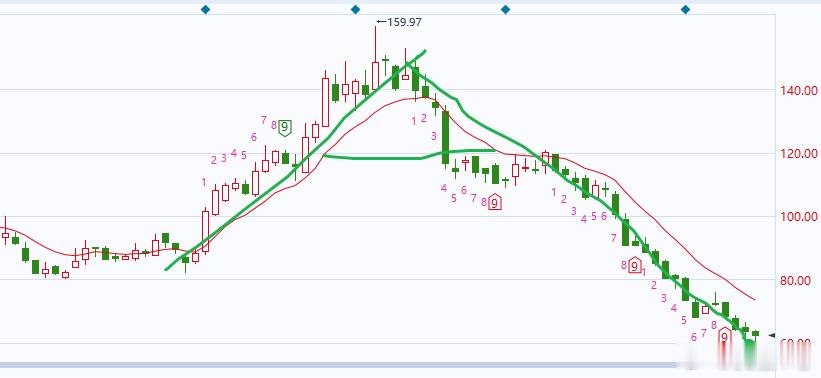Click the current price arrow on the axis
The image size is (821, 378).
tap(771, 335)
